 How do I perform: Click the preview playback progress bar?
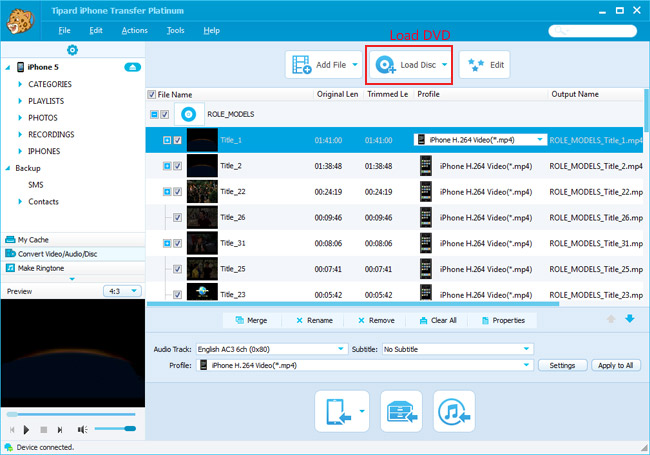pyautogui.click(x=71, y=414)
